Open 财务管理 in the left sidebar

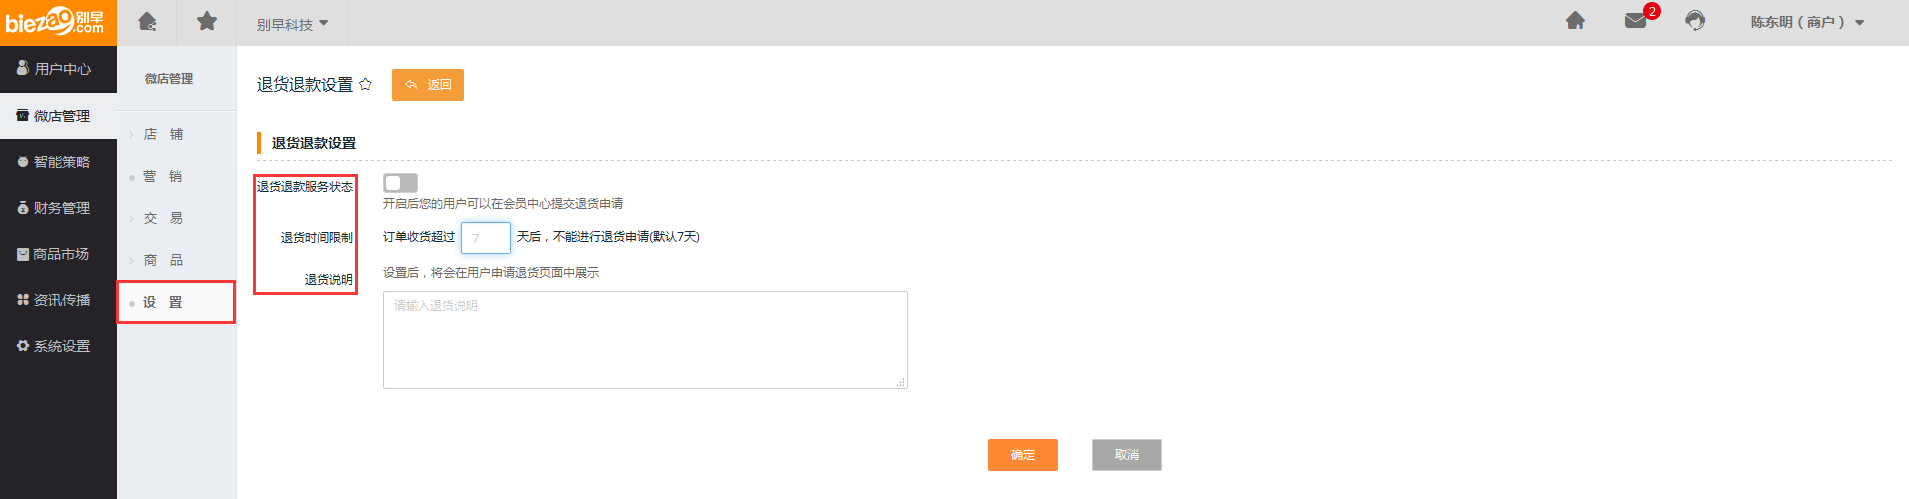pos(58,208)
